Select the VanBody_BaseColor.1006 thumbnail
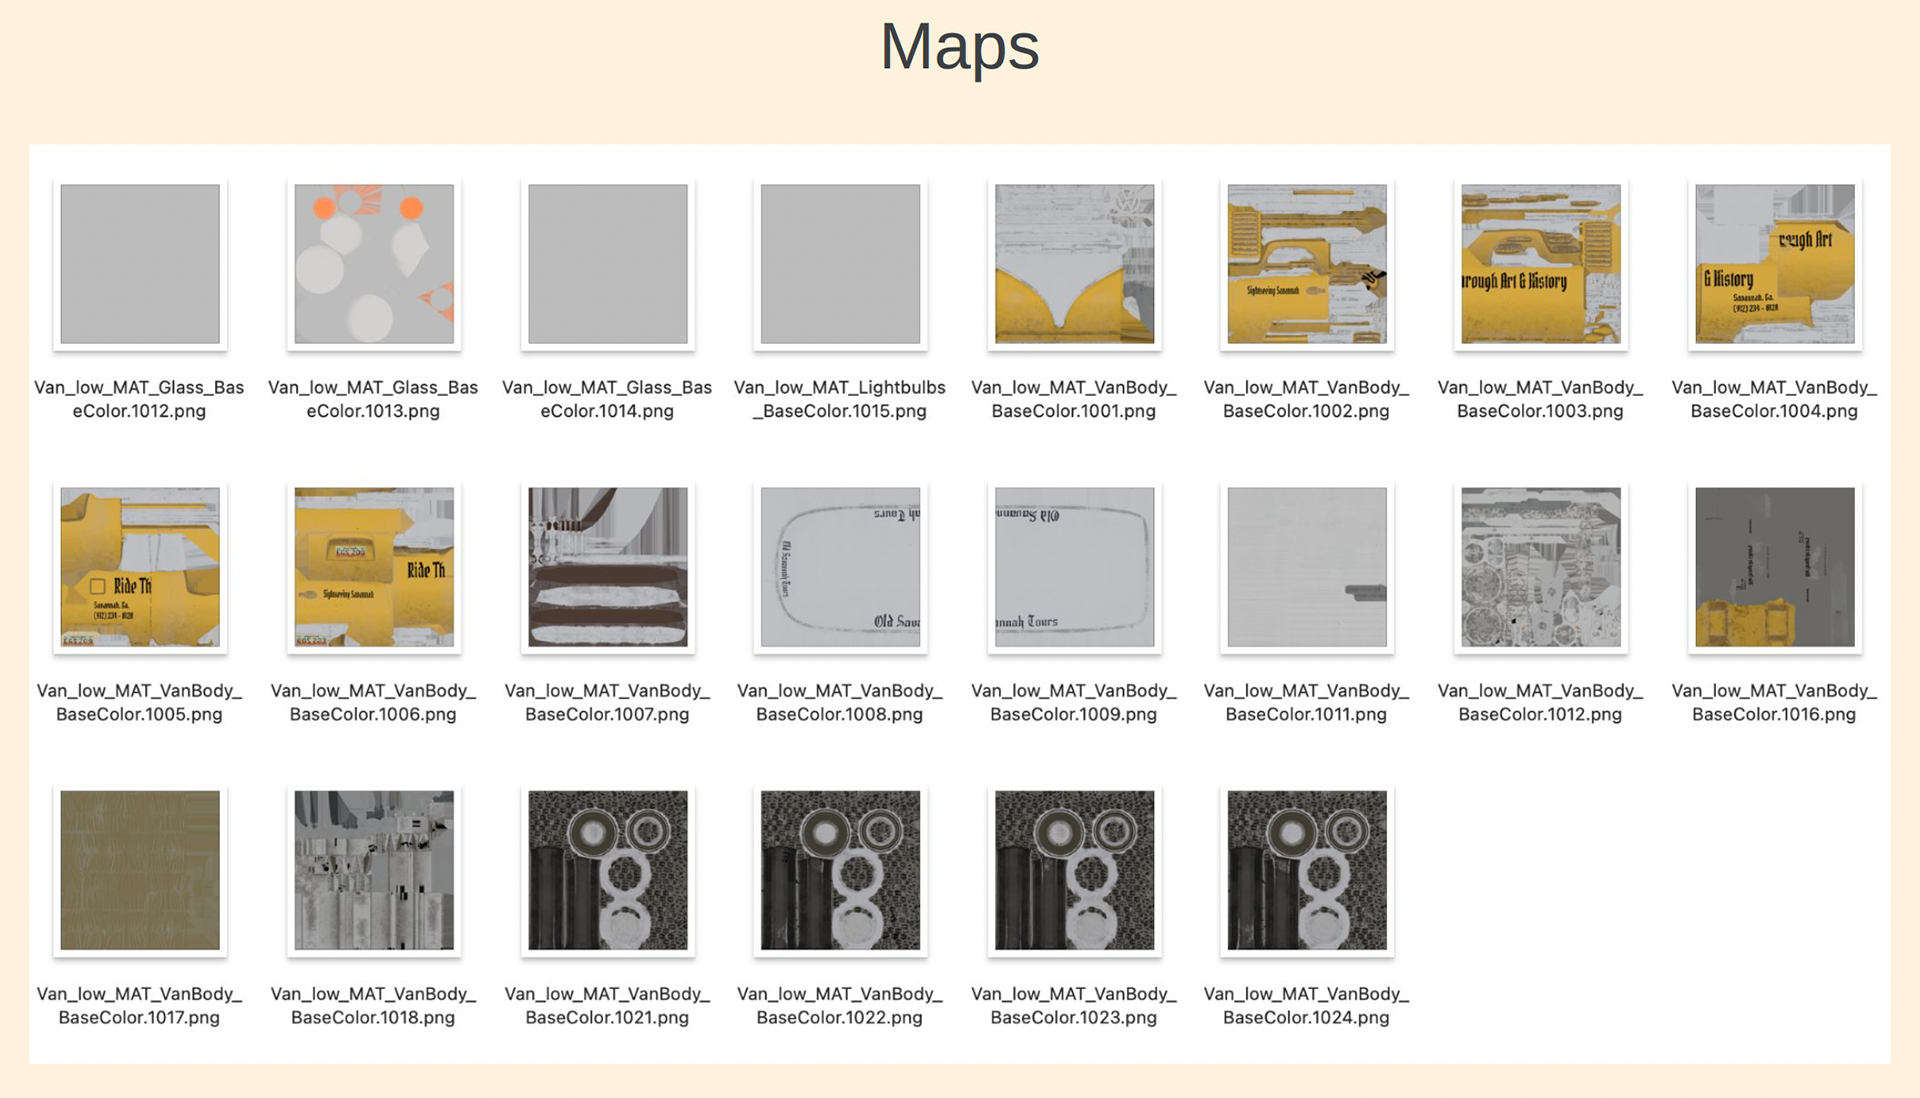1920x1098 pixels. pyautogui.click(x=374, y=567)
